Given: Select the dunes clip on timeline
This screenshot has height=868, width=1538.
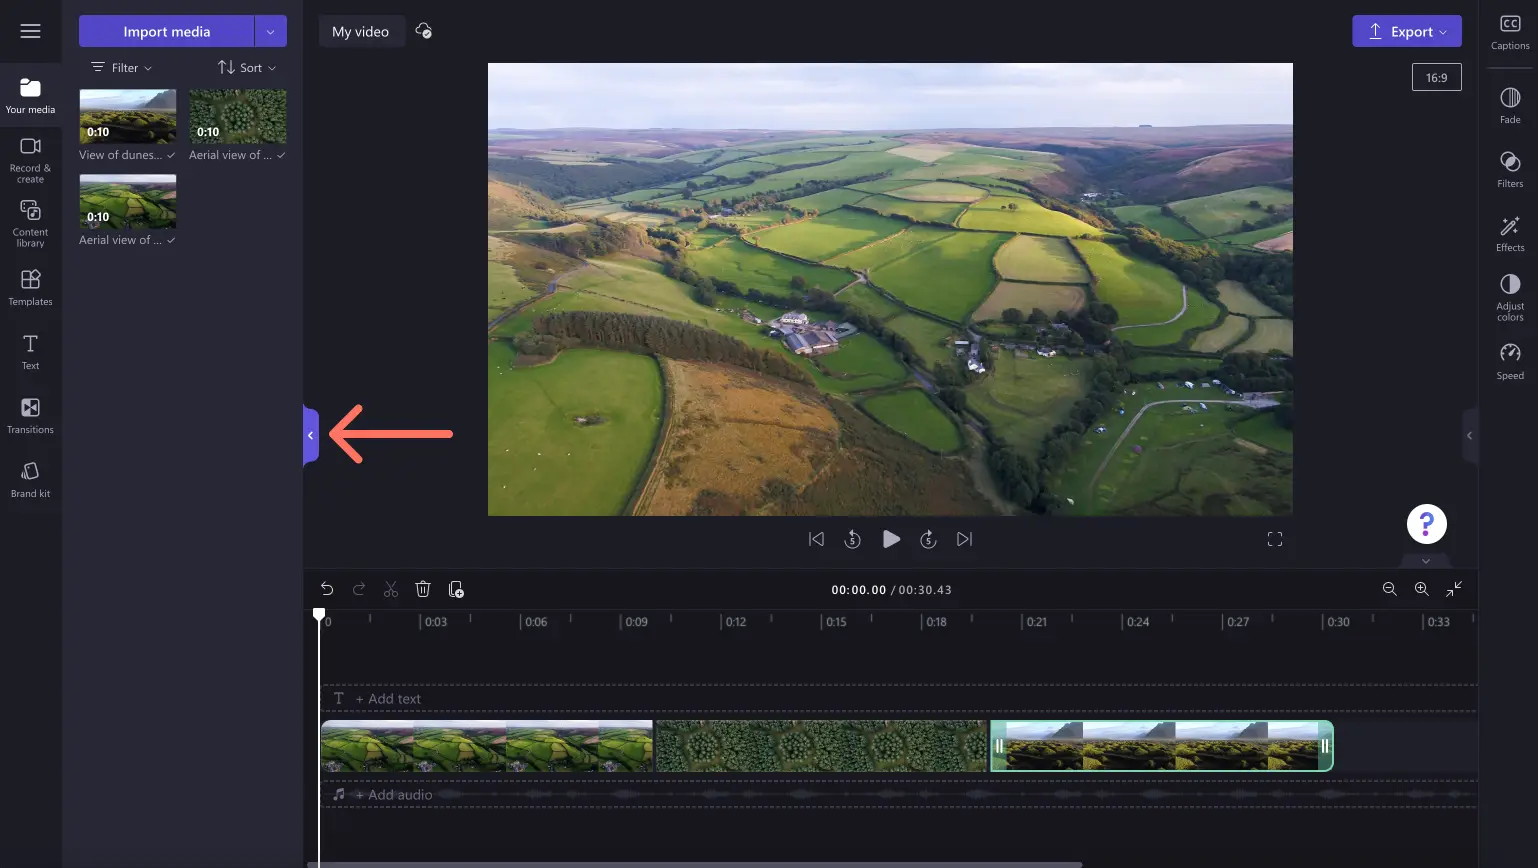Looking at the screenshot, I should (1162, 746).
